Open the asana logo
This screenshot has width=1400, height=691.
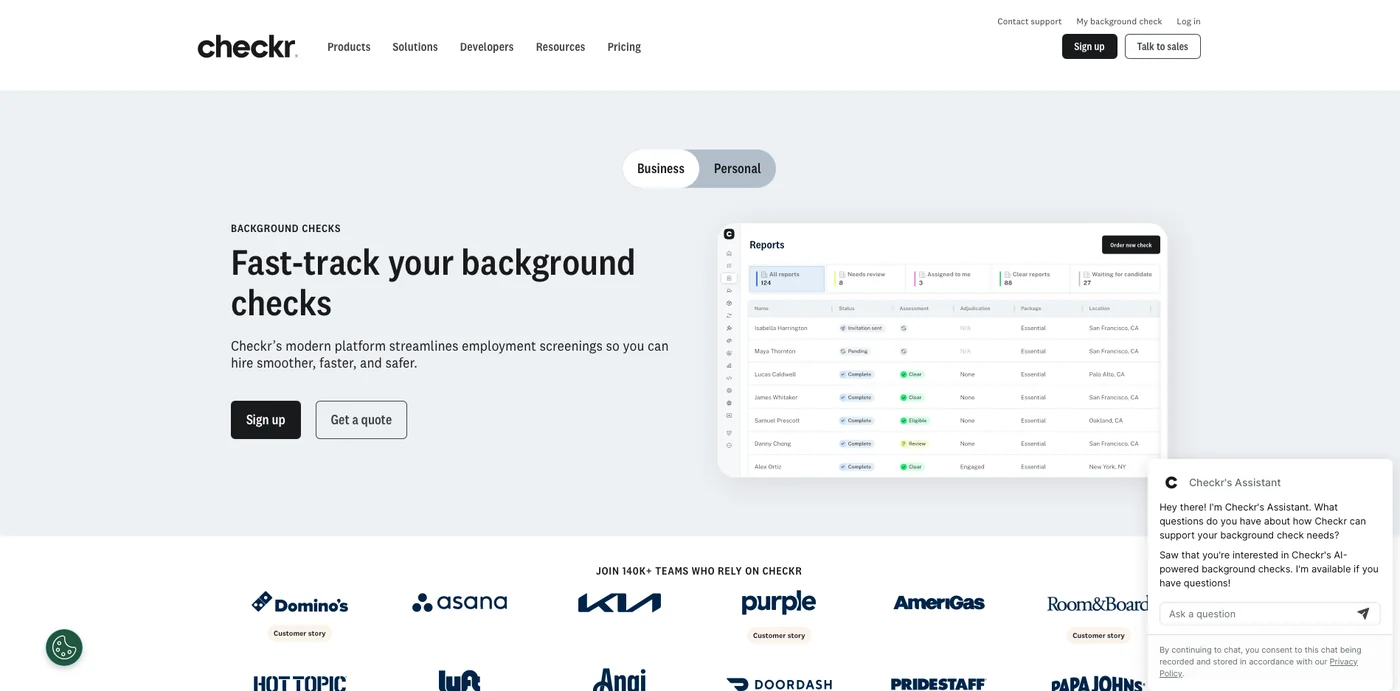460,602
